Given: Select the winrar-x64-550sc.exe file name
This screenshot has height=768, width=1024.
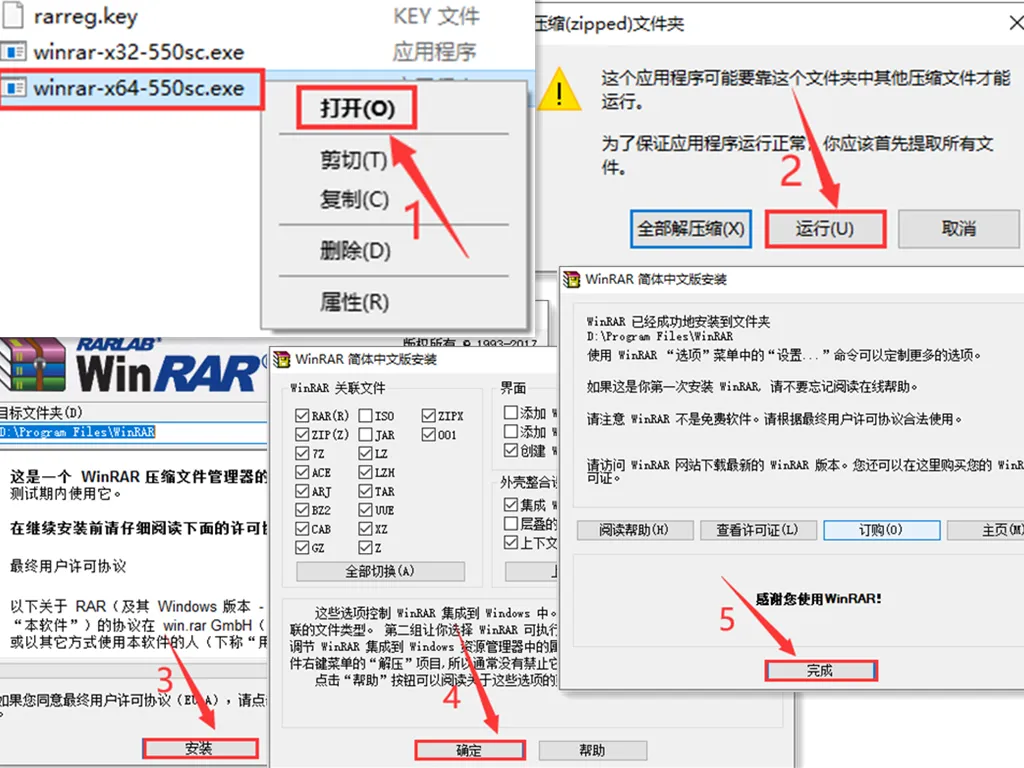Looking at the screenshot, I should (138, 88).
